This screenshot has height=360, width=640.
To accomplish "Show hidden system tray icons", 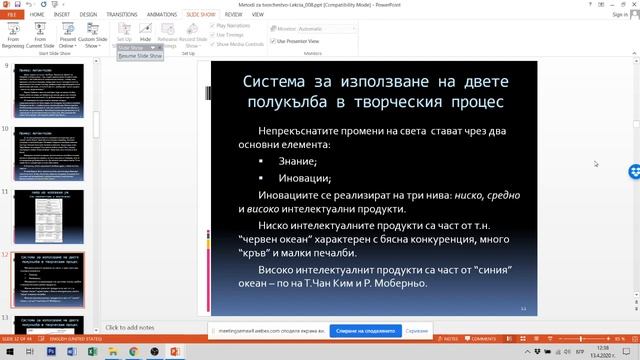I will pyautogui.click(x=527, y=351).
